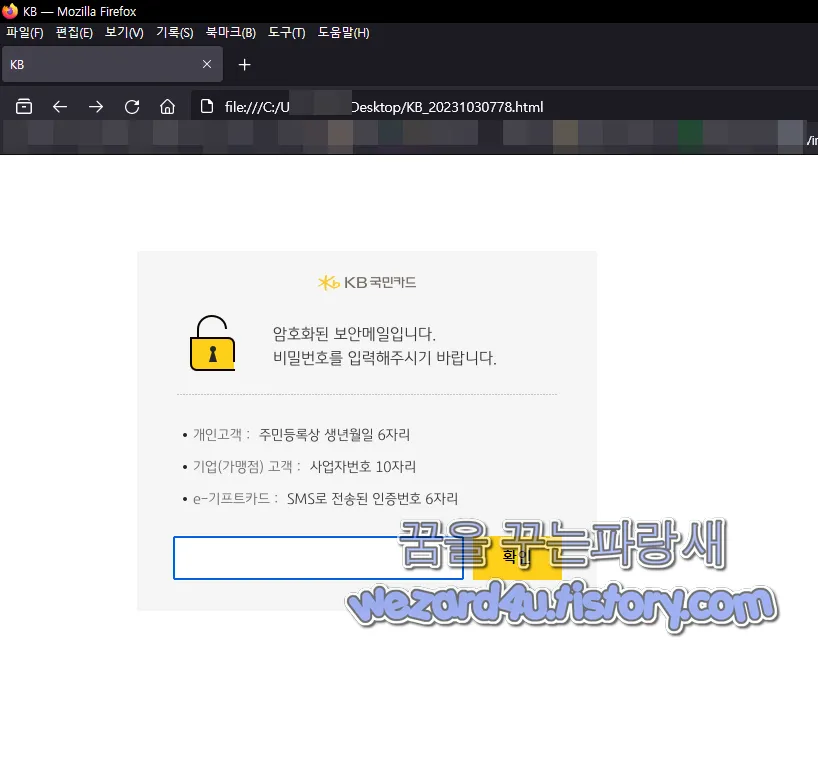Click the Firefox icon in the title bar
818x779 pixels.
click(x=10, y=11)
